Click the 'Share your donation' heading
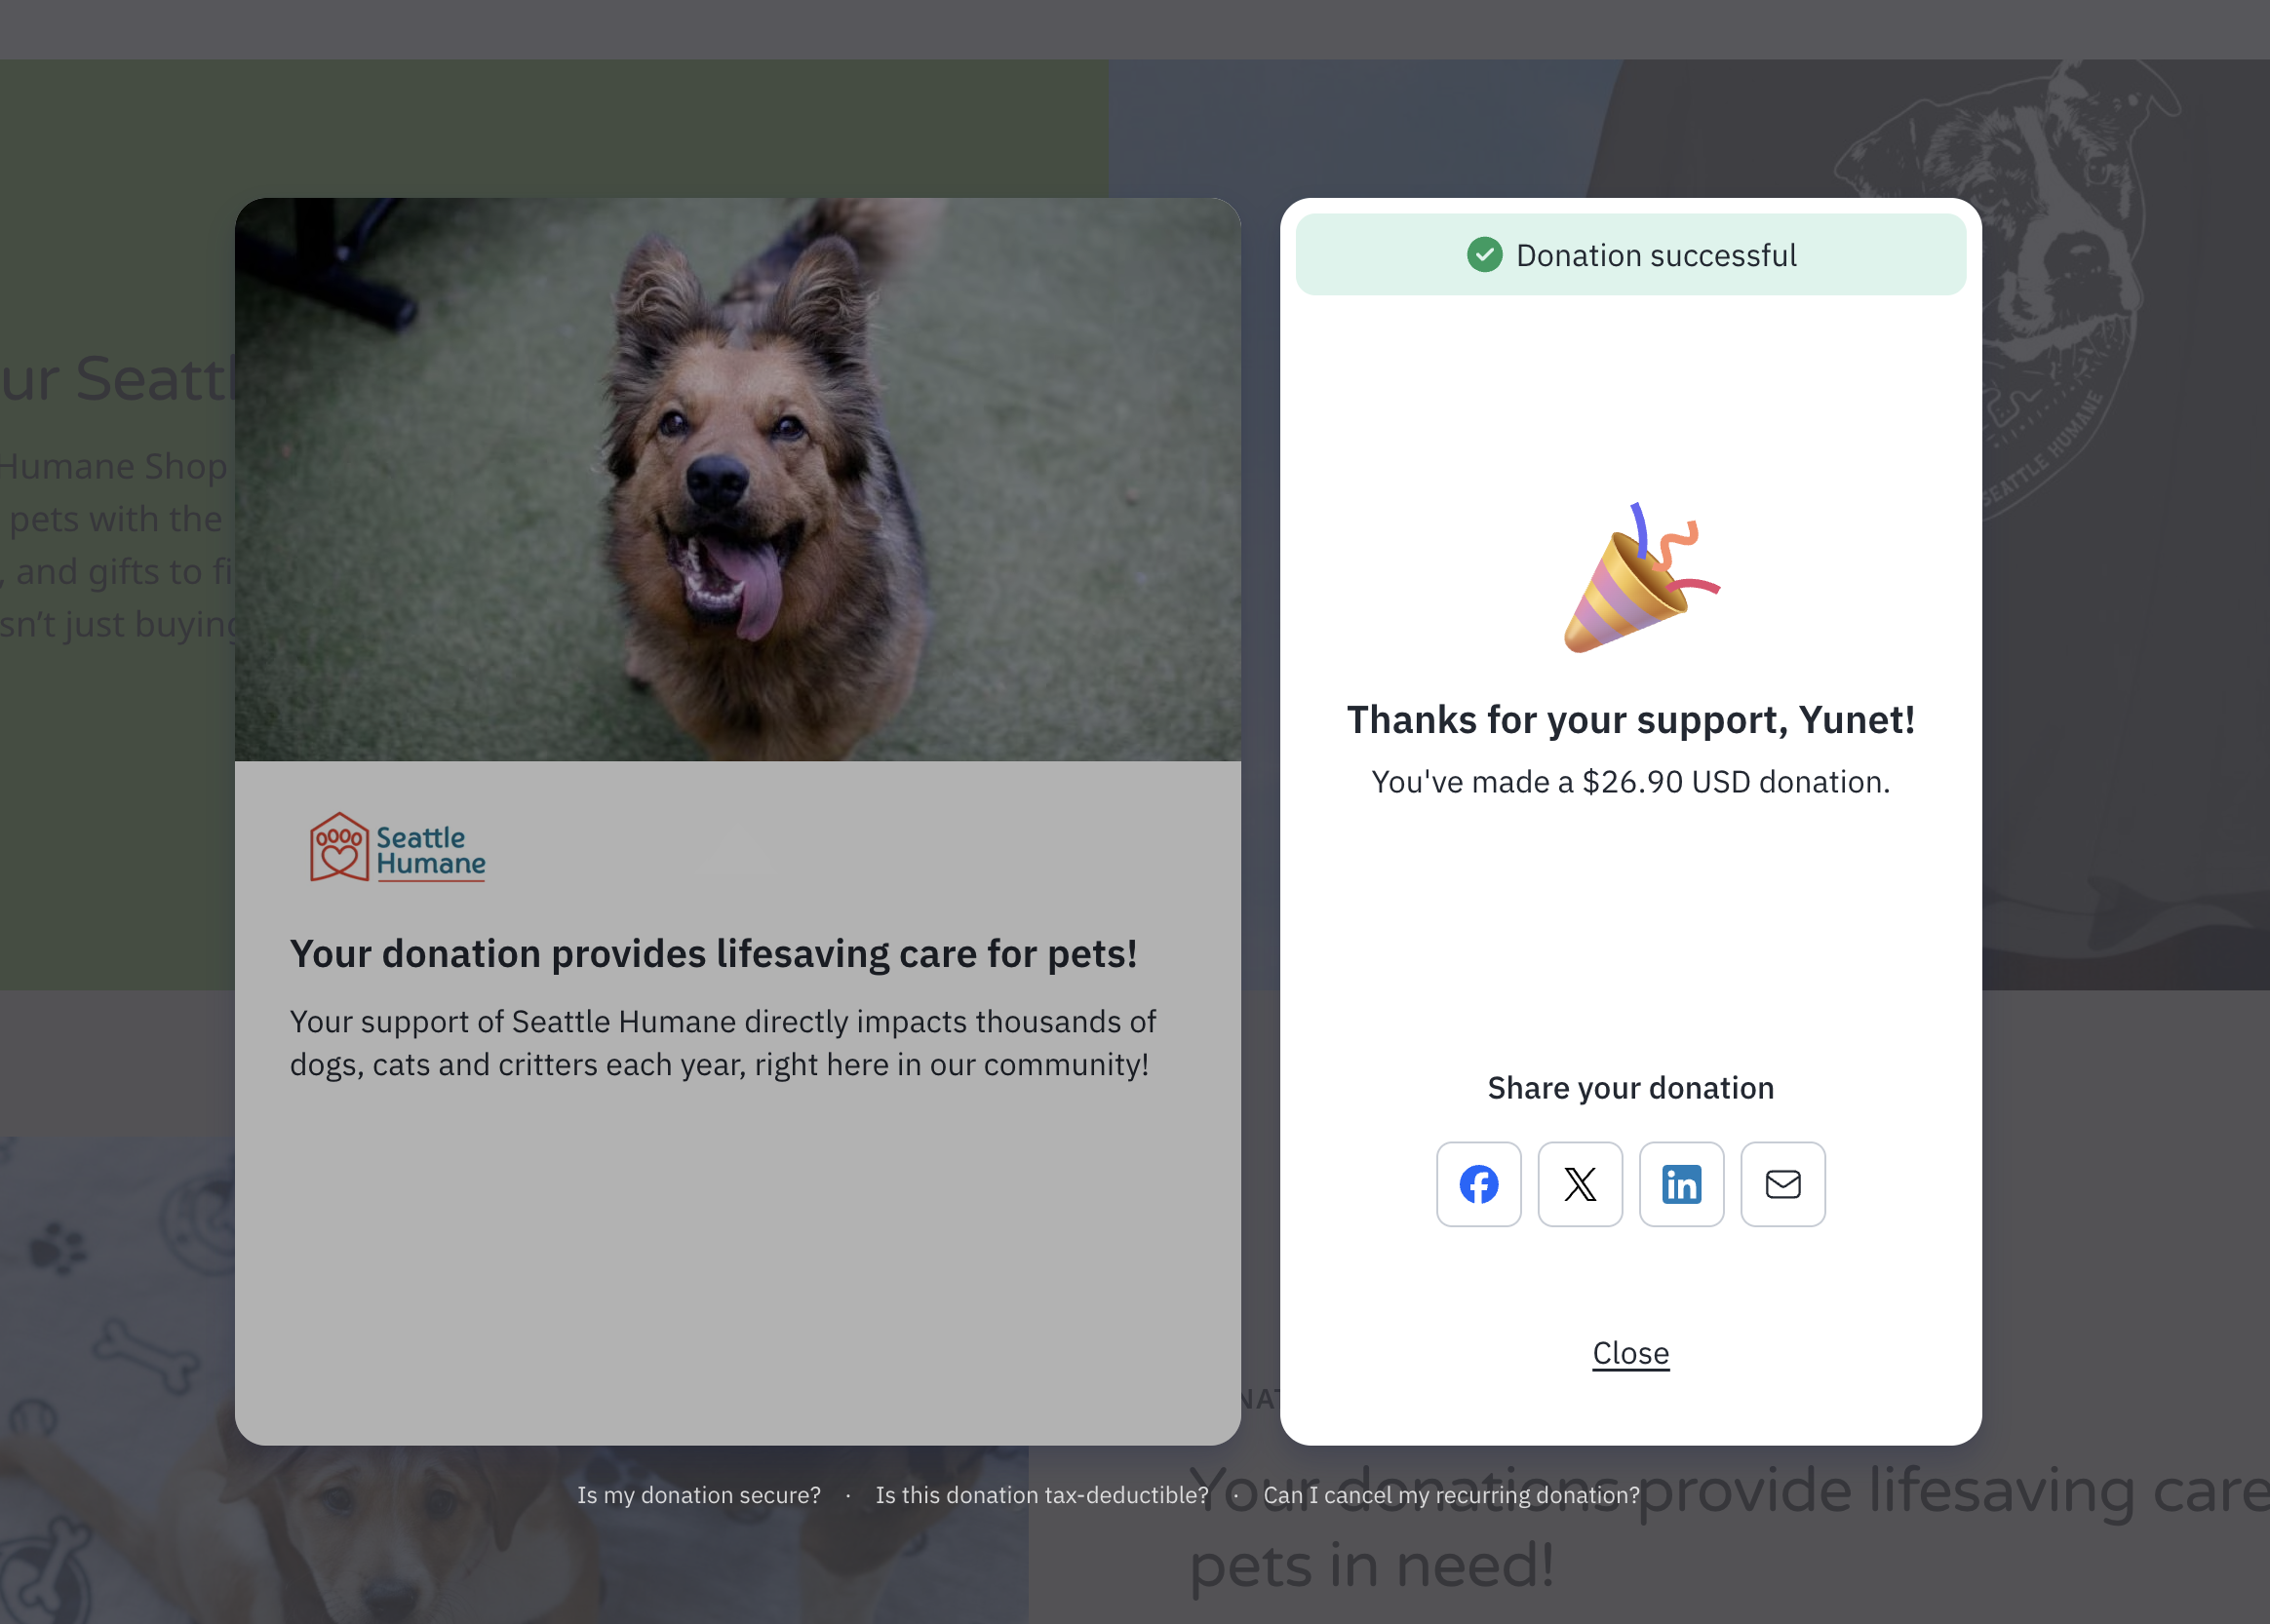 (1630, 1088)
